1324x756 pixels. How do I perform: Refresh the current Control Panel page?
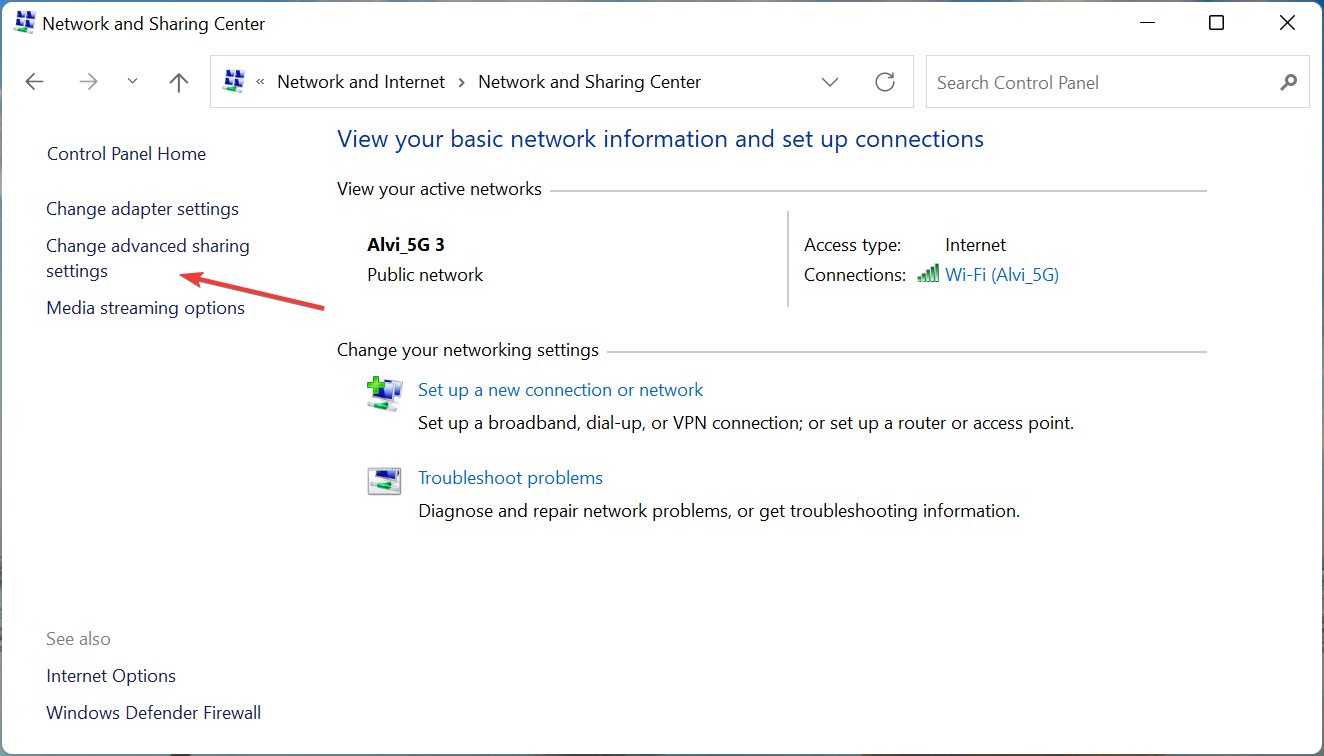coord(885,82)
